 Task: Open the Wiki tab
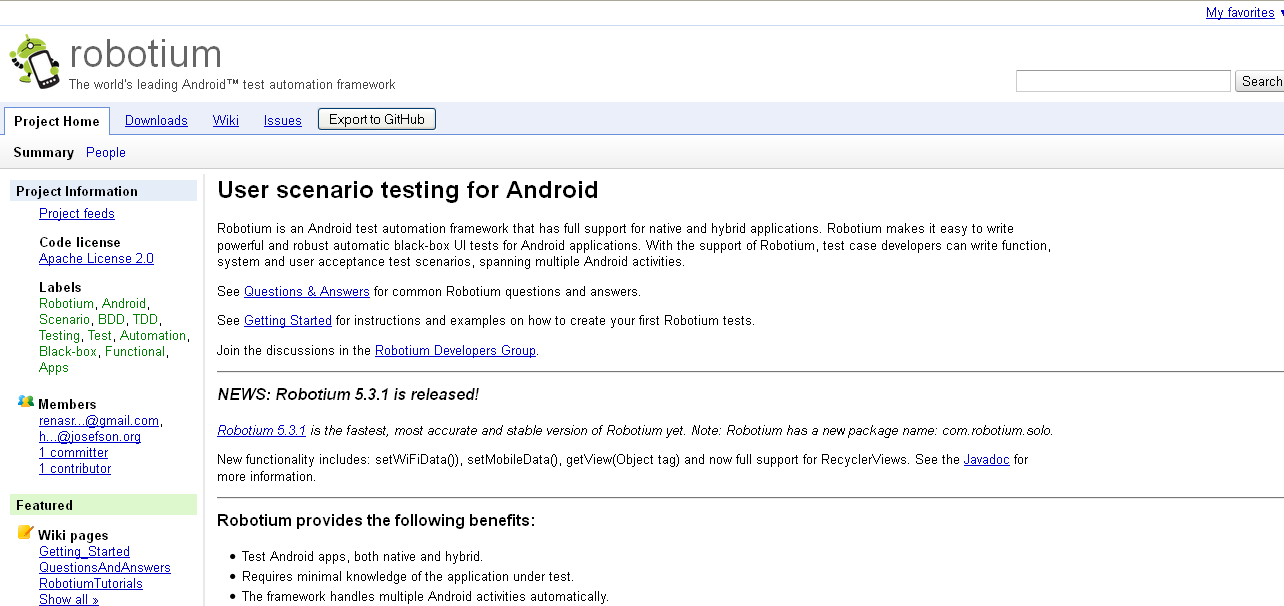click(226, 121)
